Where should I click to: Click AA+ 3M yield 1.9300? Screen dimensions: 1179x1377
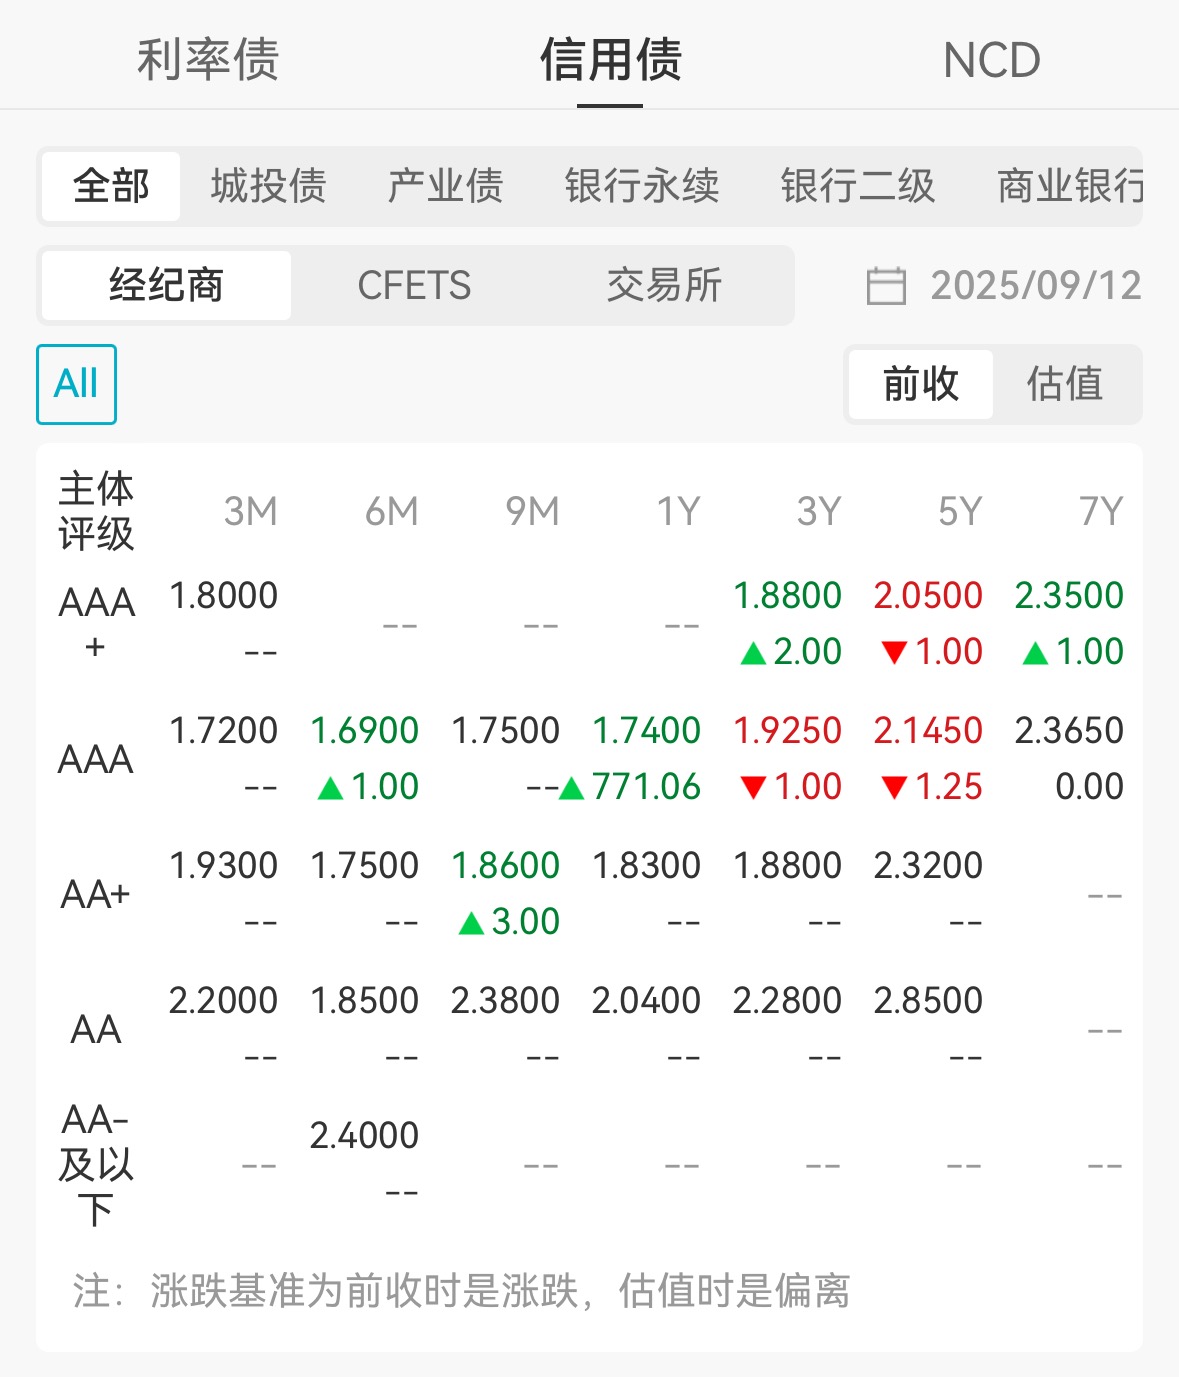224,865
